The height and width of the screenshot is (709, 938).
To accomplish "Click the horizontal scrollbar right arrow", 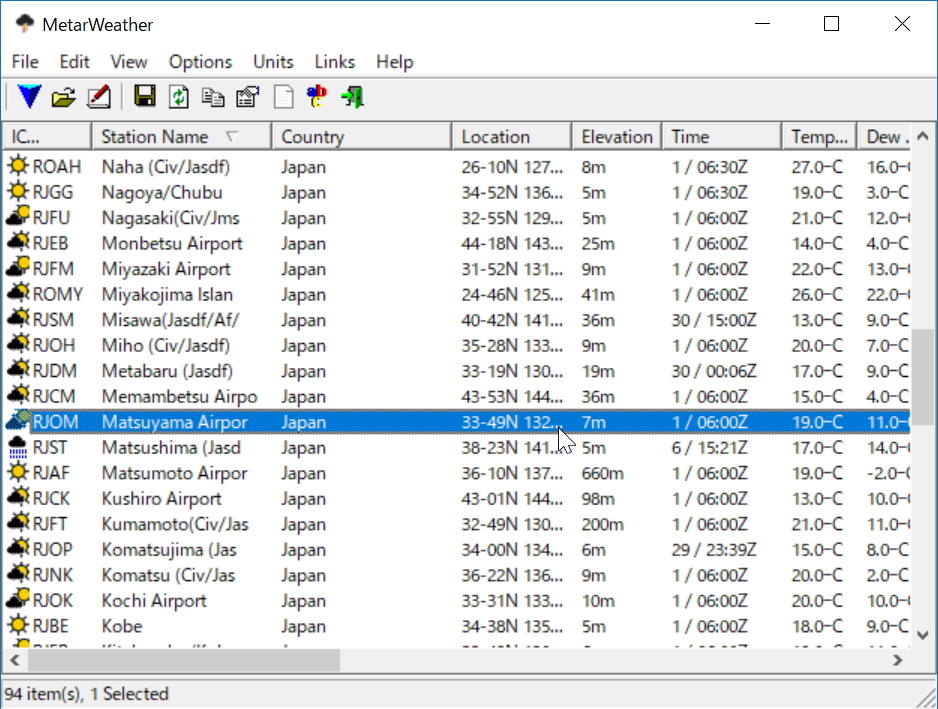I will click(x=897, y=660).
